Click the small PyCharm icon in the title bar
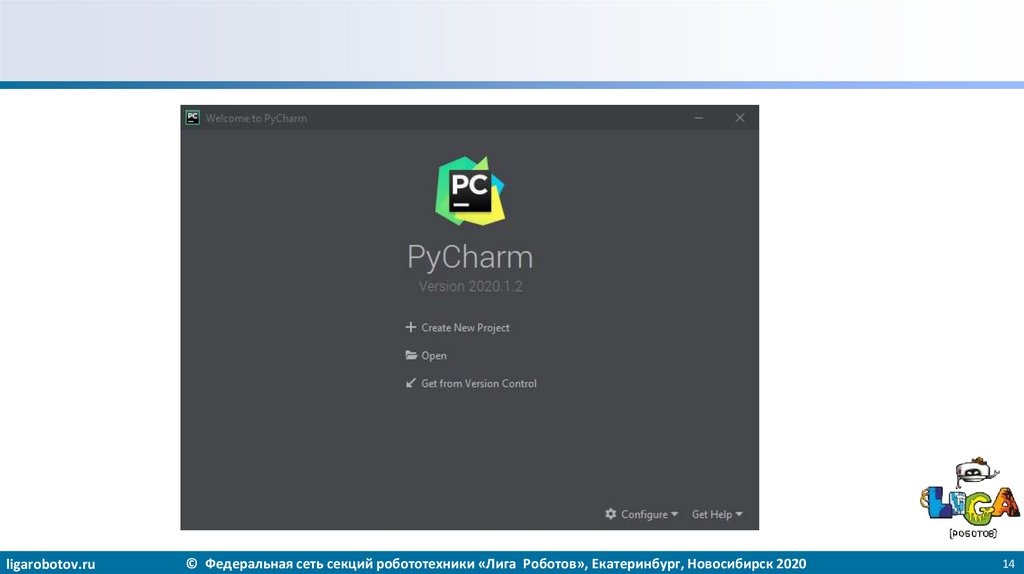The image size is (1024, 574). pos(193,118)
